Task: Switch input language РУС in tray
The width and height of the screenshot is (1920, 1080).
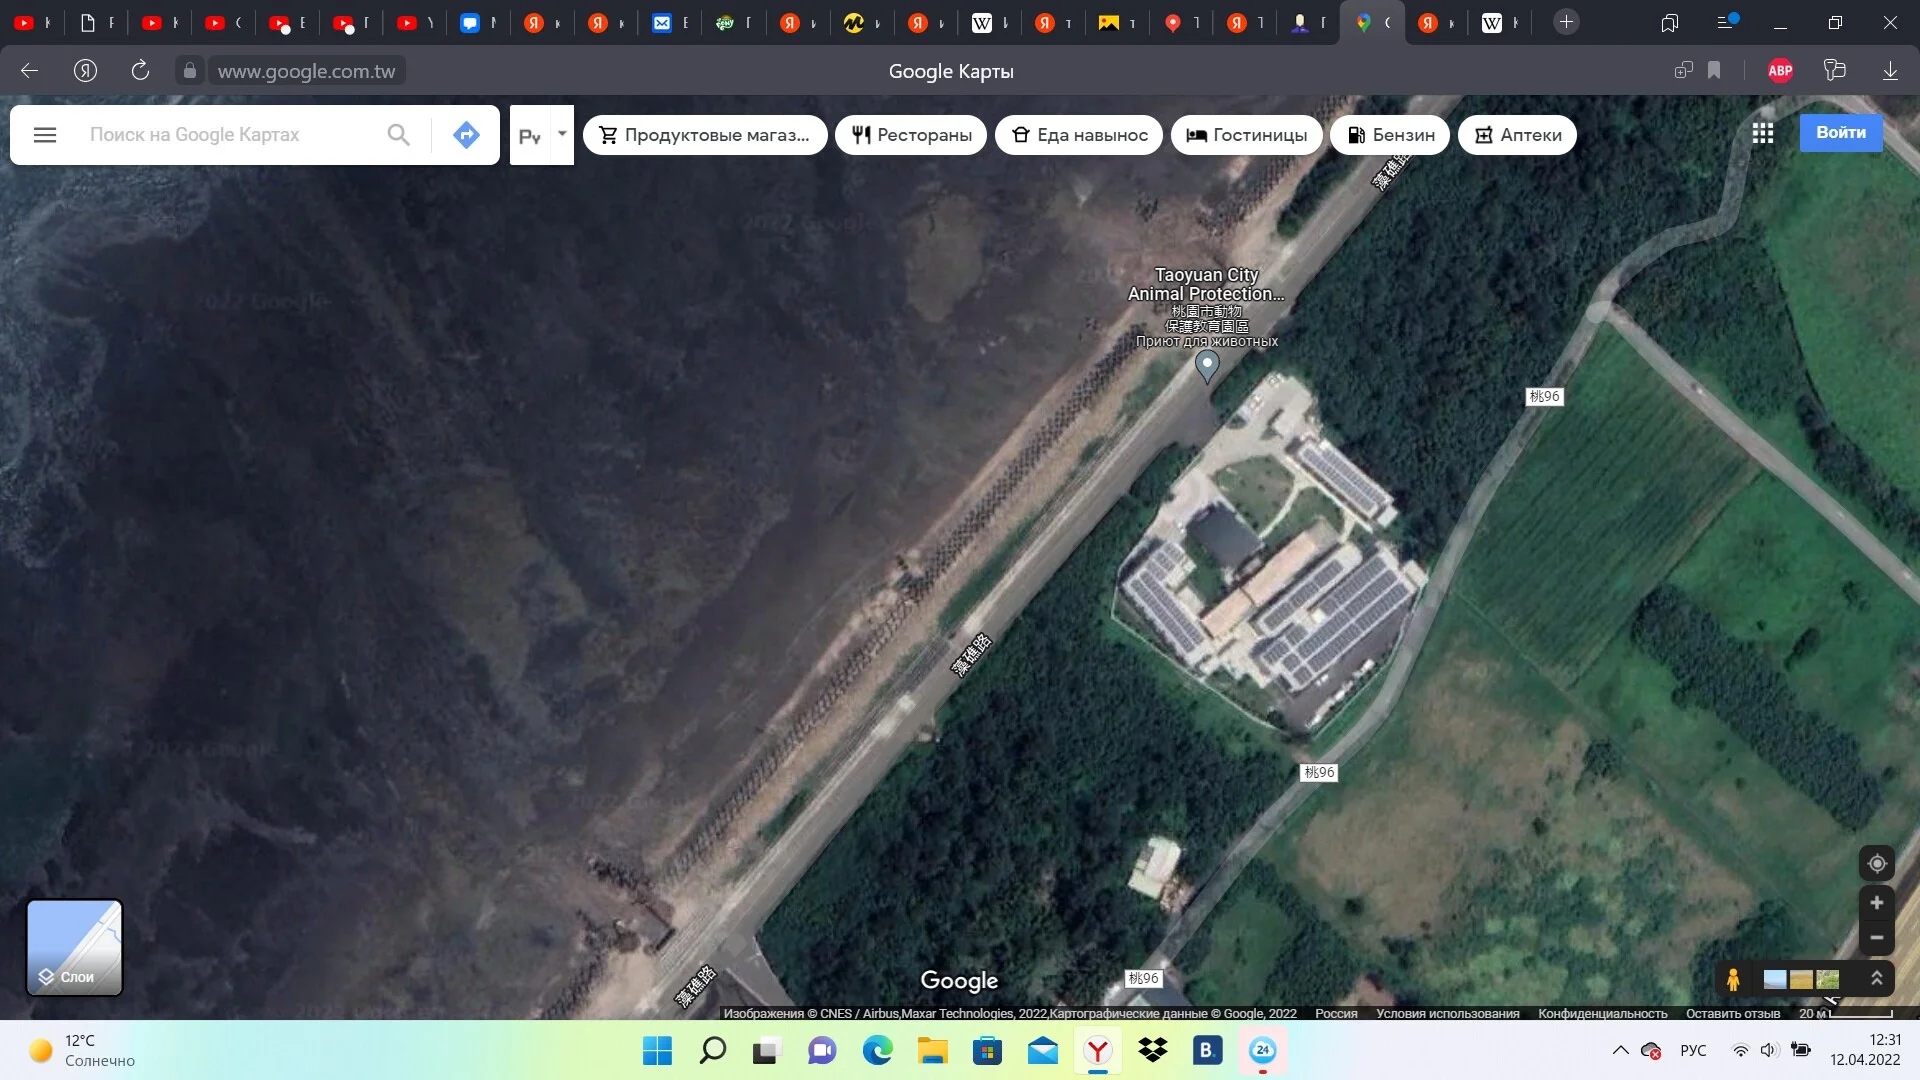Action: pos(1693,1051)
